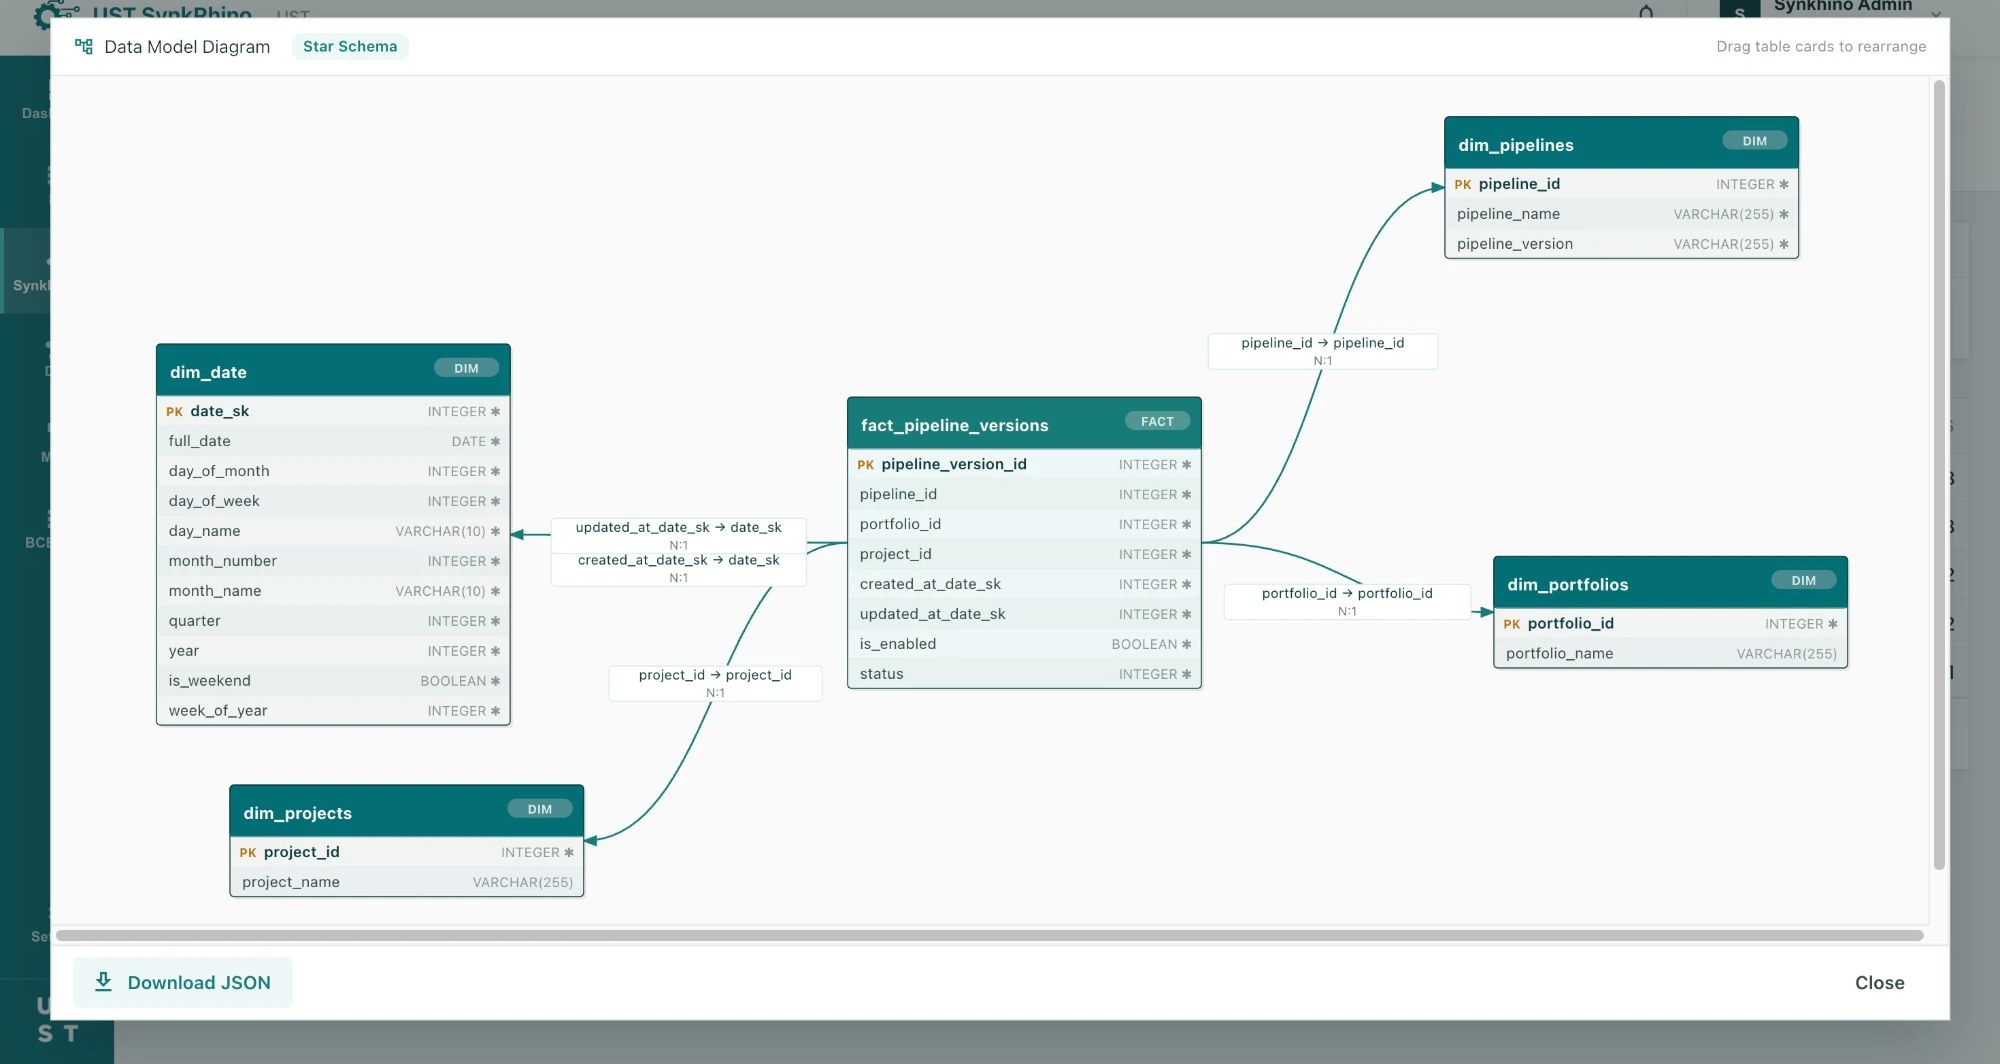Select the day_of_month row in dim_date
2000x1064 pixels.
(x=333, y=471)
